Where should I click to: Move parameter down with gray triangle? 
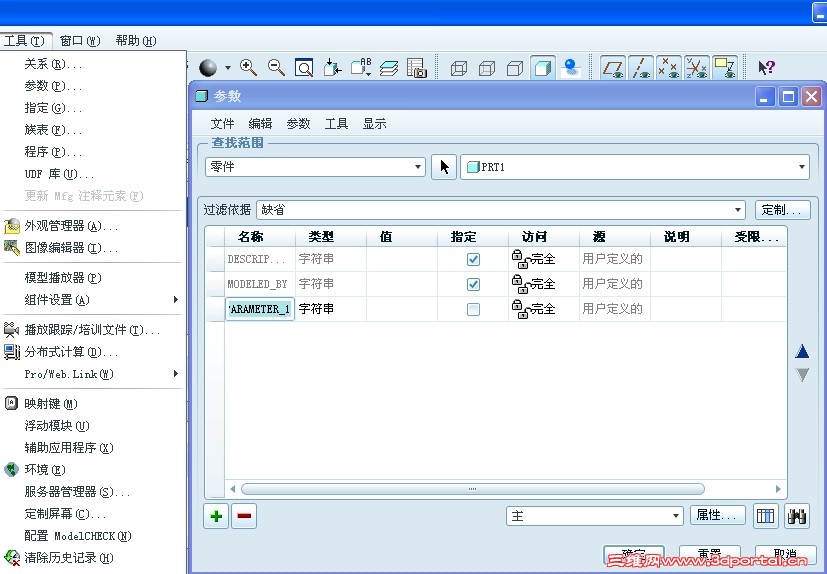click(x=802, y=375)
